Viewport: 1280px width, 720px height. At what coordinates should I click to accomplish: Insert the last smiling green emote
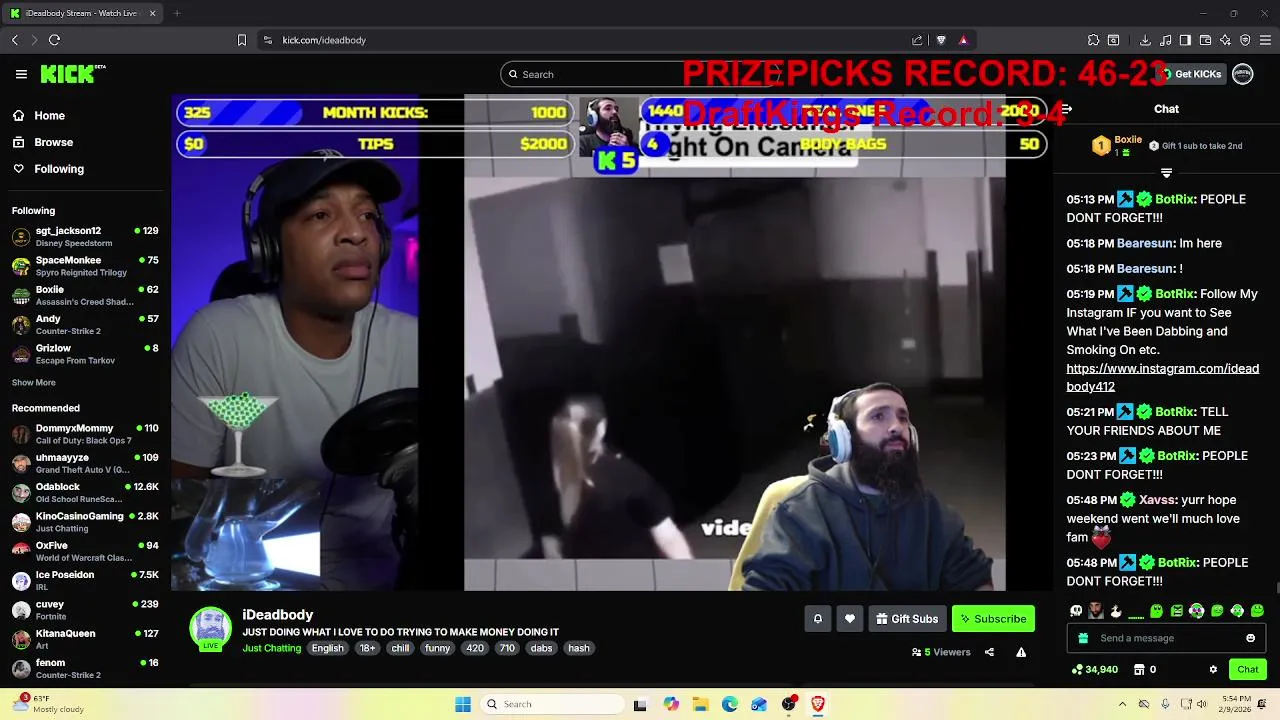[x=1257, y=611]
